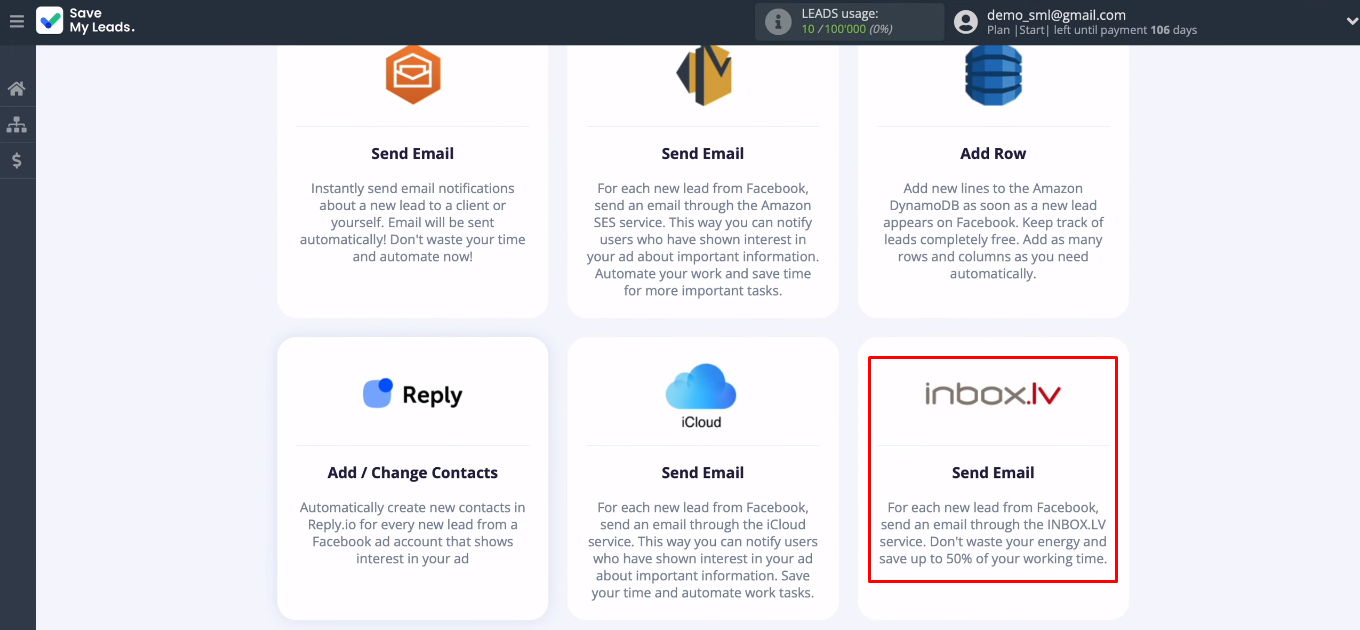Click the Amazon DynamoDB logo
1360x630 pixels.
[993, 75]
